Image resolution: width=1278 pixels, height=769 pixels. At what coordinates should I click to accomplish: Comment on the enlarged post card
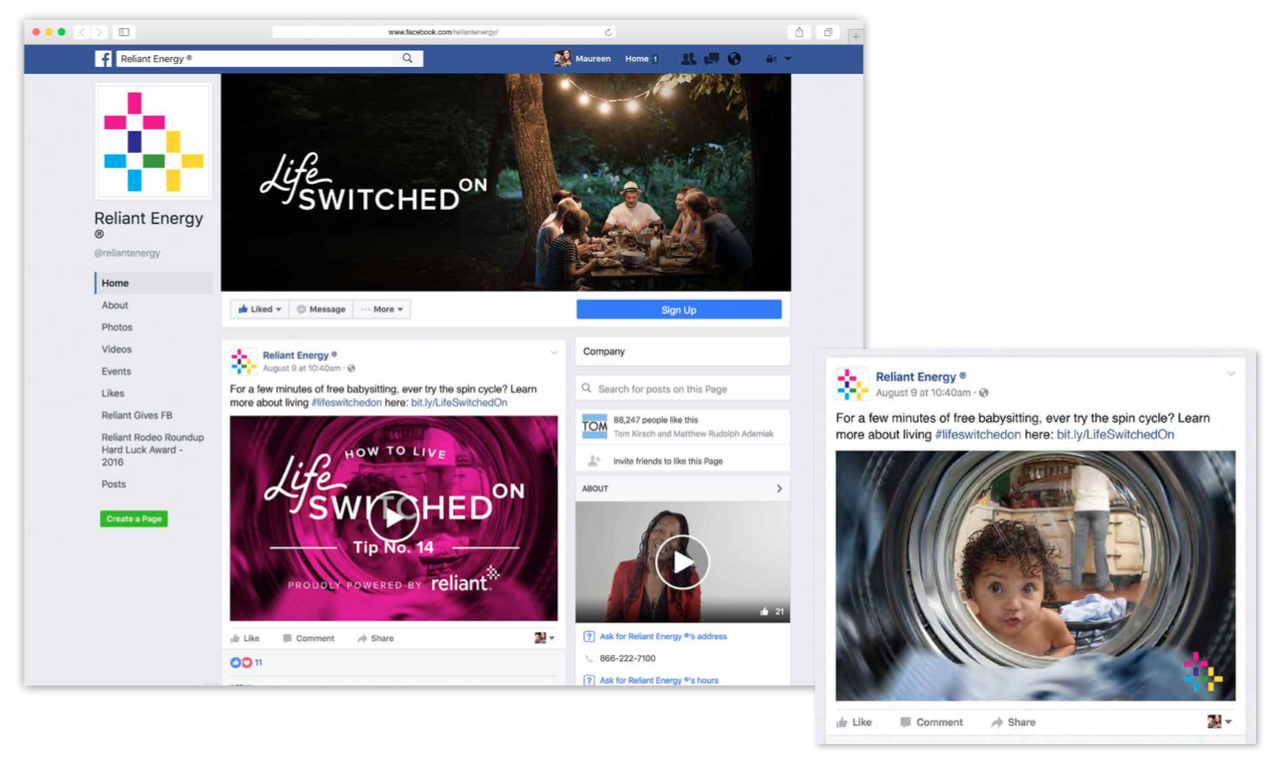point(931,722)
